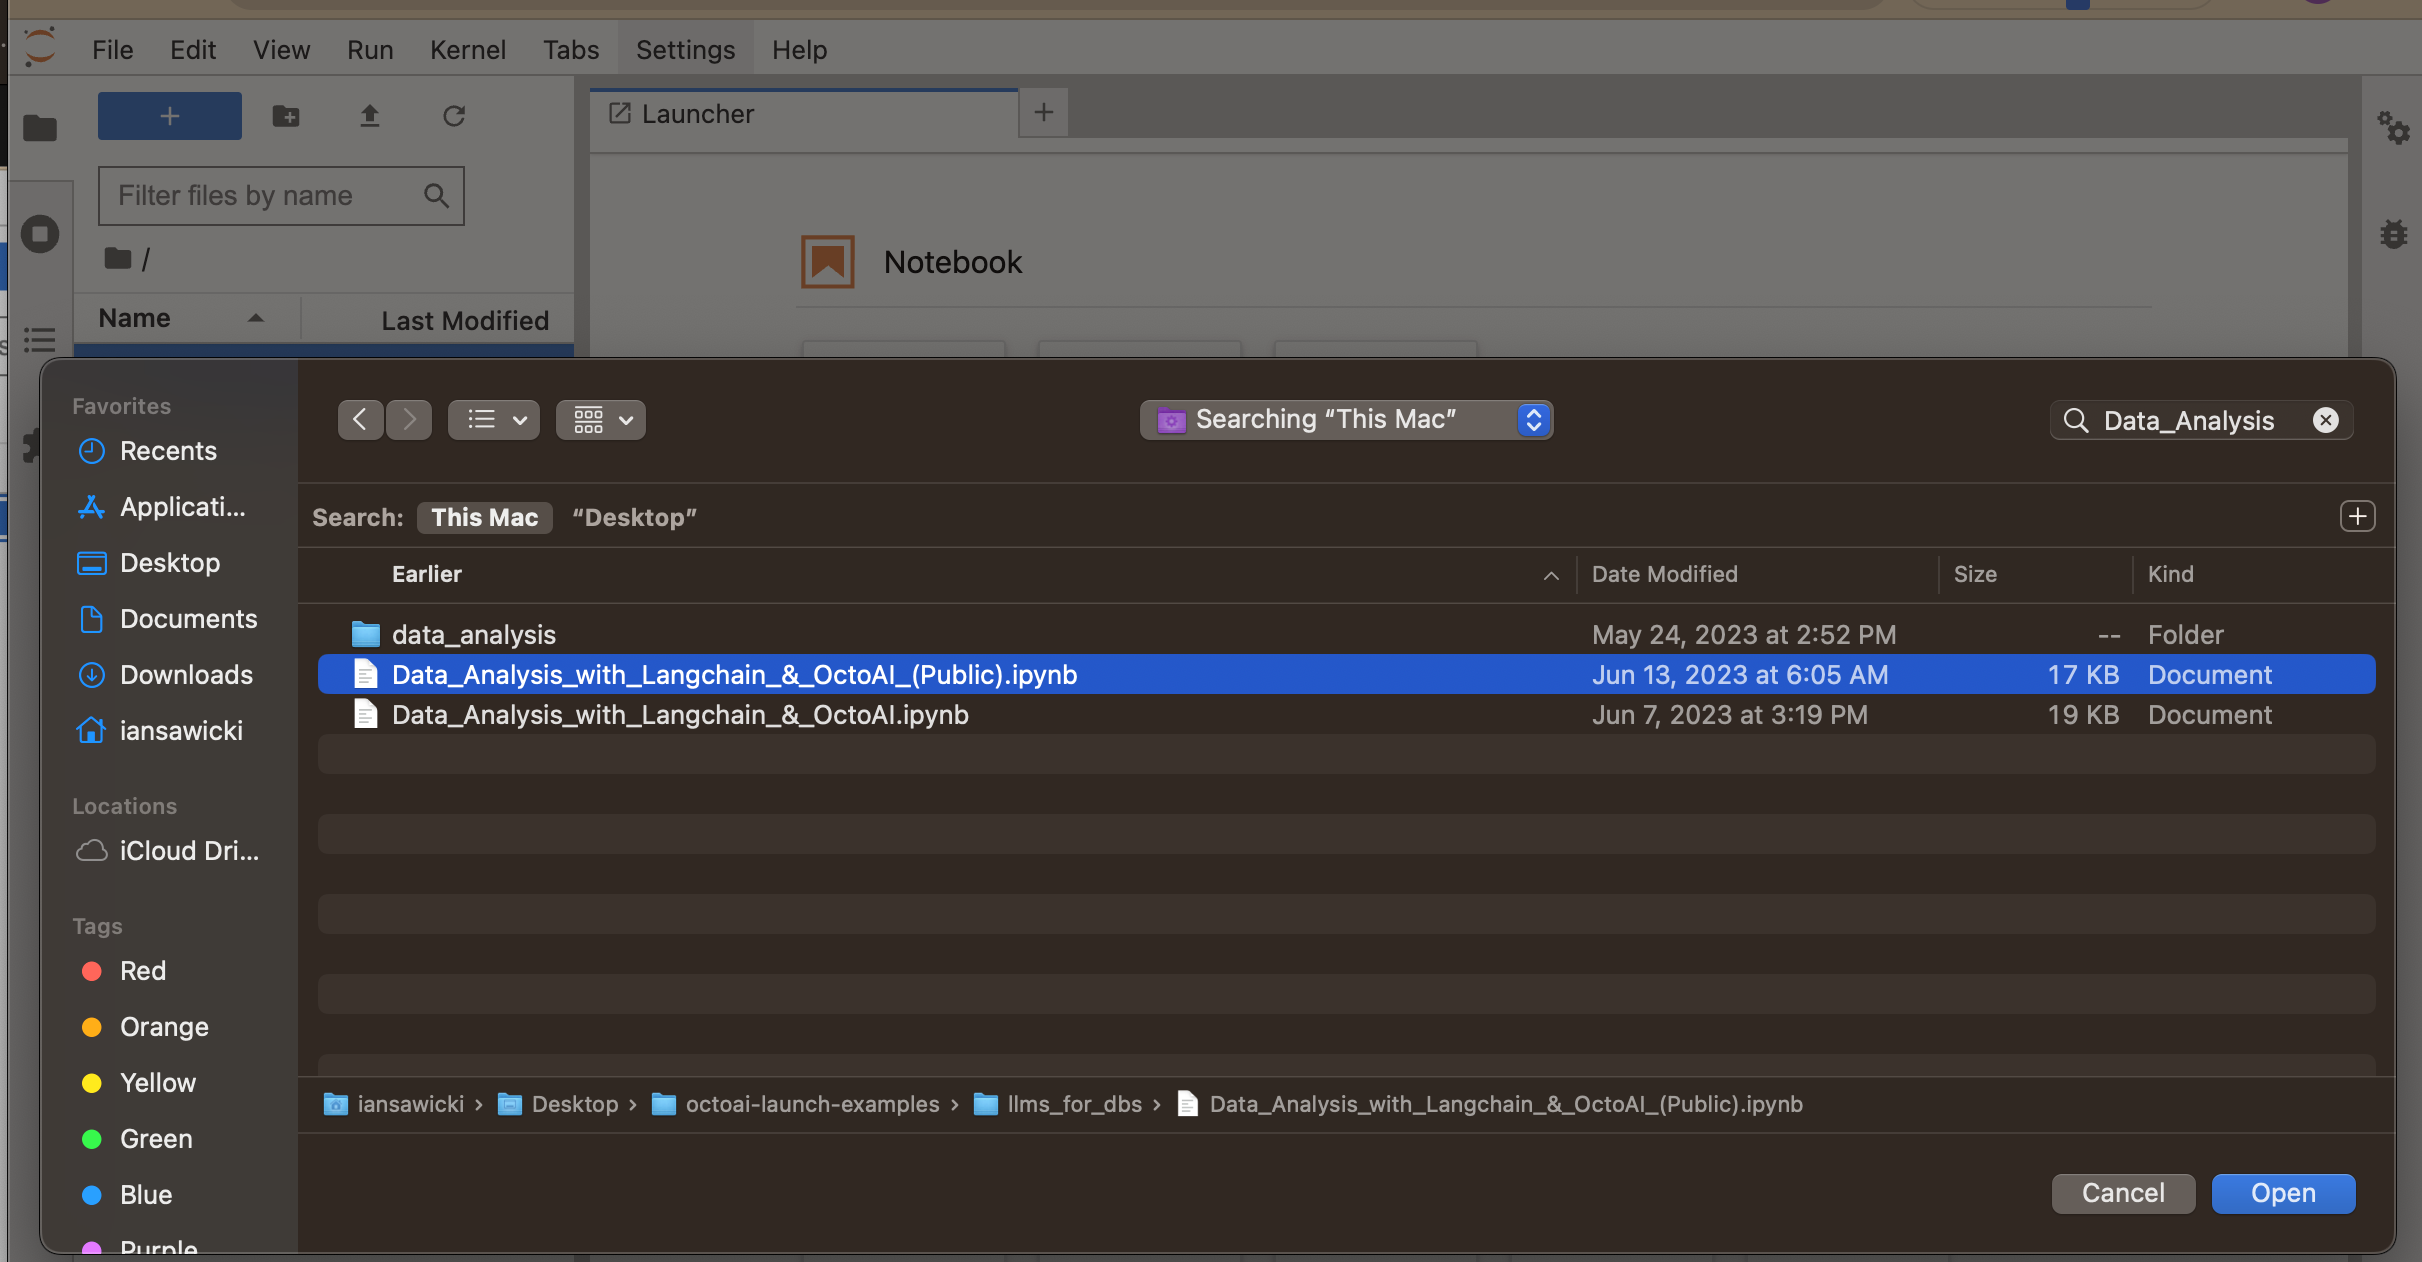Screen dimensions: 2422x1262
Task: Open the Kernel menu
Action: click(468, 50)
